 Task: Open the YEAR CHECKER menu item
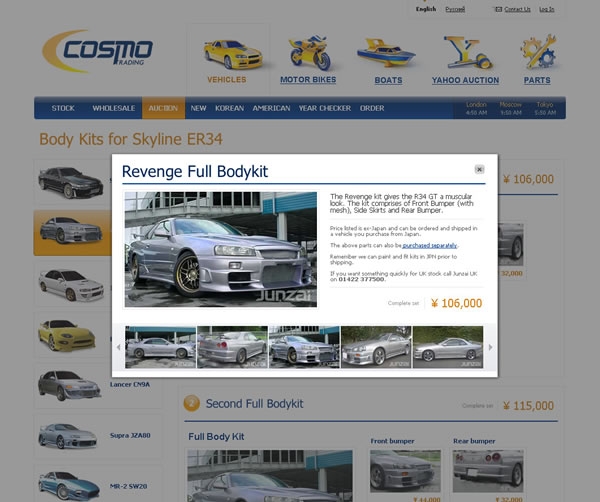click(325, 108)
